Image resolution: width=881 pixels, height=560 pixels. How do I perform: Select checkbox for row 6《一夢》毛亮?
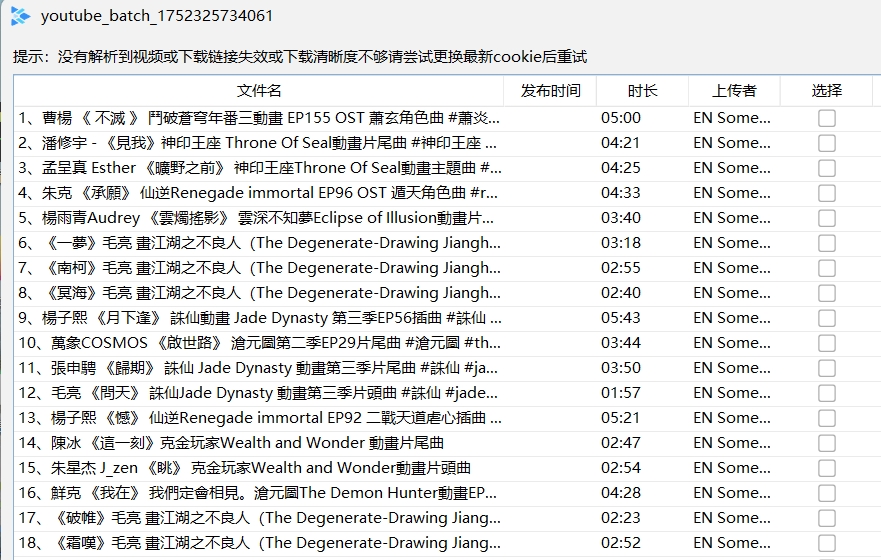click(826, 243)
